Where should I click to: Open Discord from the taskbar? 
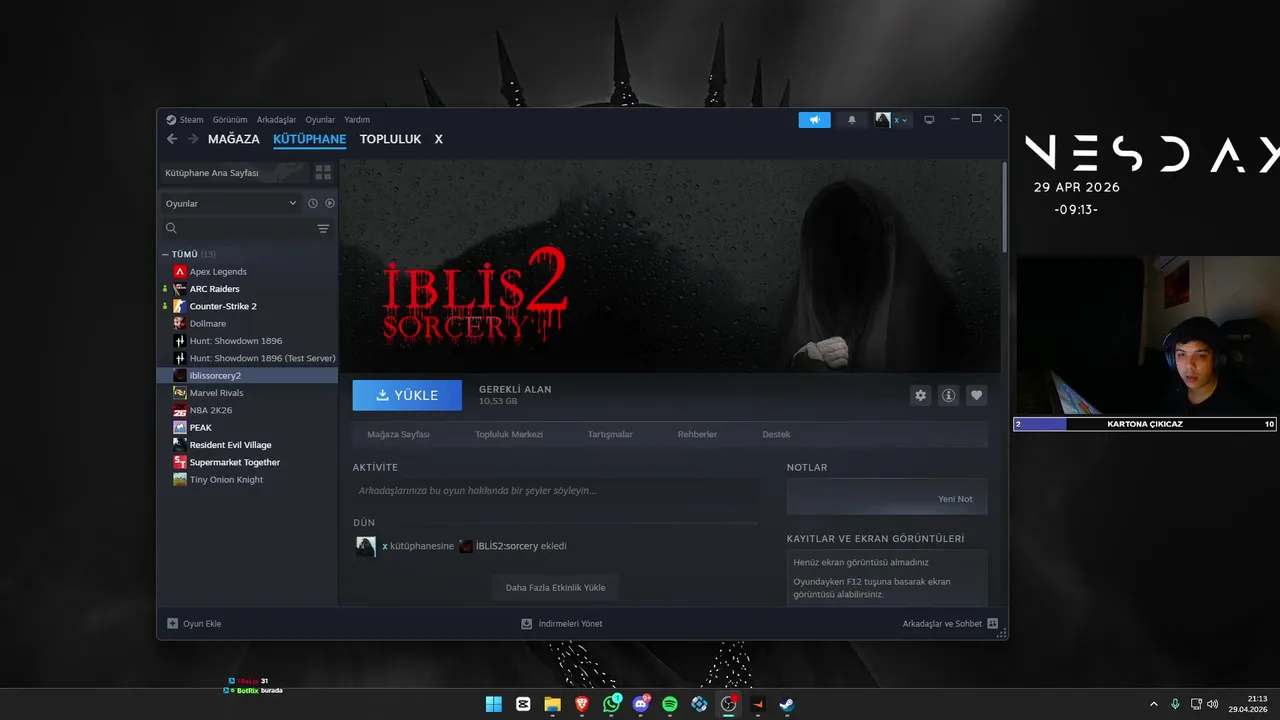click(641, 704)
